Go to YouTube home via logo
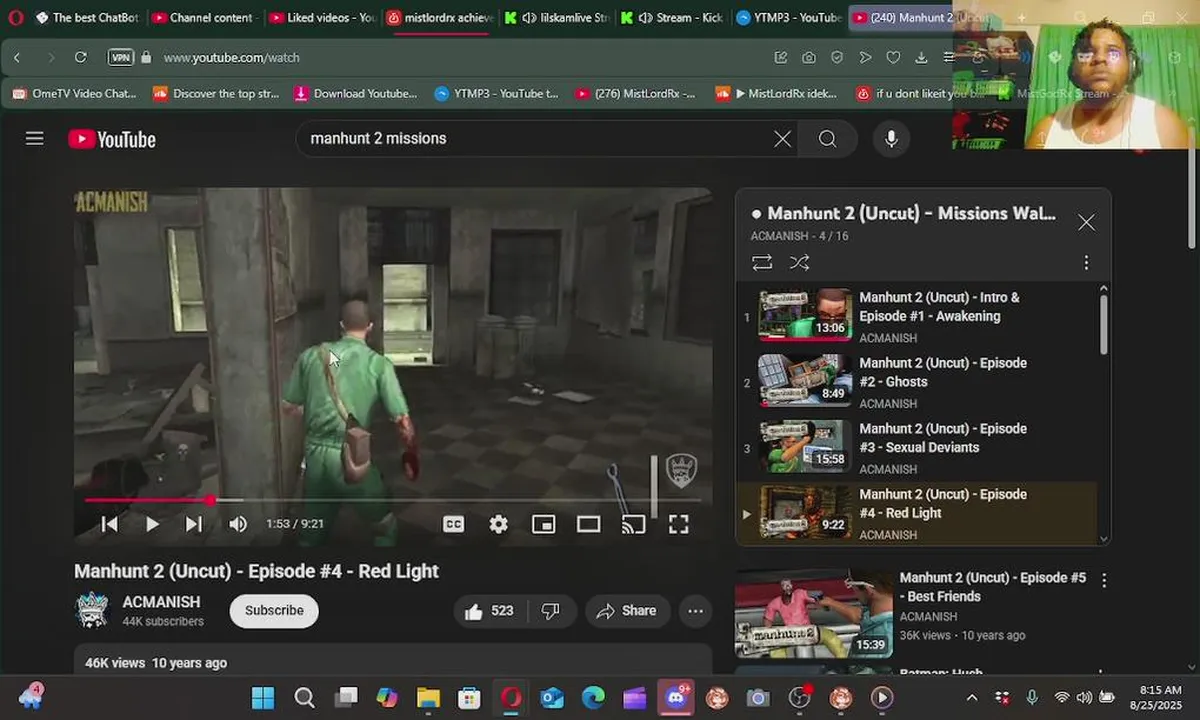The width and height of the screenshot is (1200, 720). point(112,139)
